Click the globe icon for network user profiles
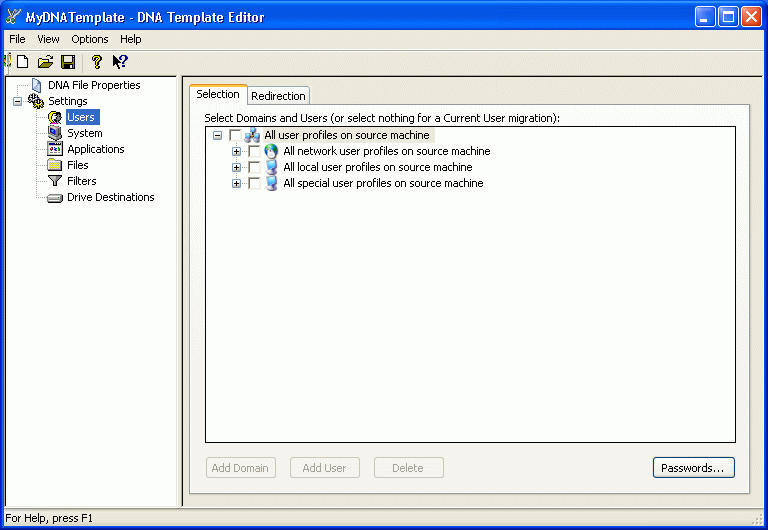 (271, 151)
